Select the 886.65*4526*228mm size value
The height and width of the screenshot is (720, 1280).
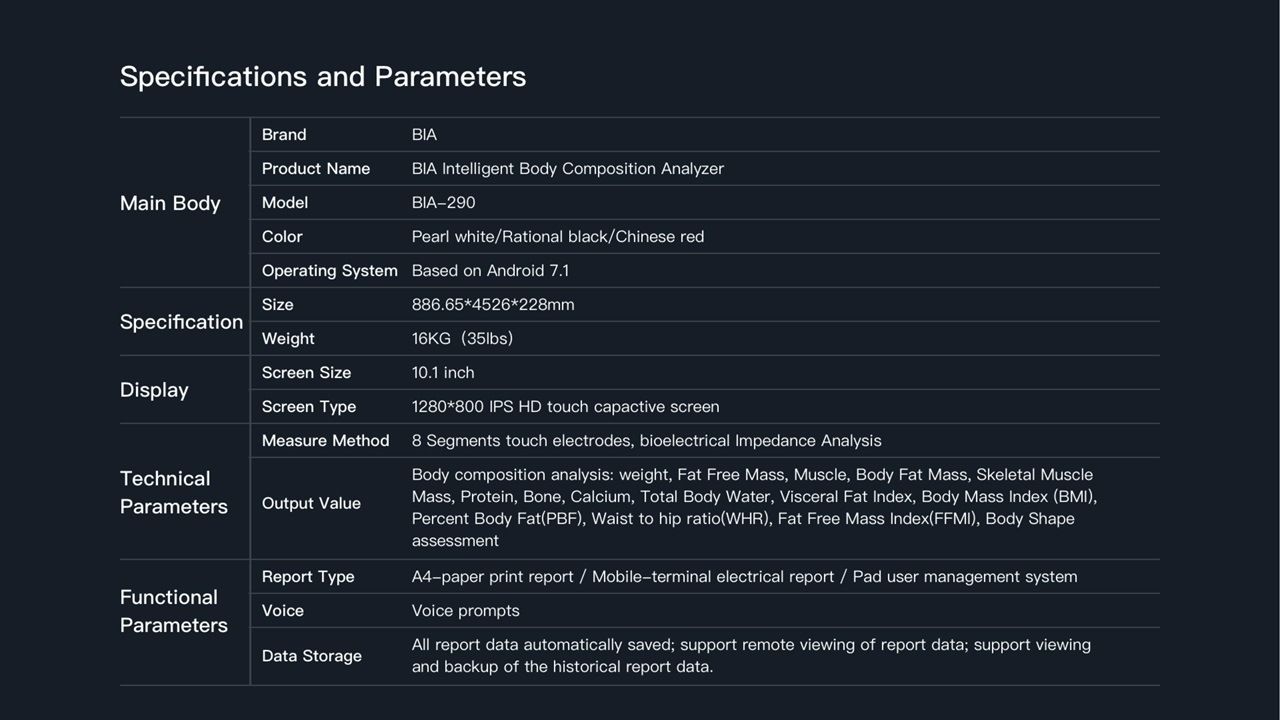click(x=493, y=305)
